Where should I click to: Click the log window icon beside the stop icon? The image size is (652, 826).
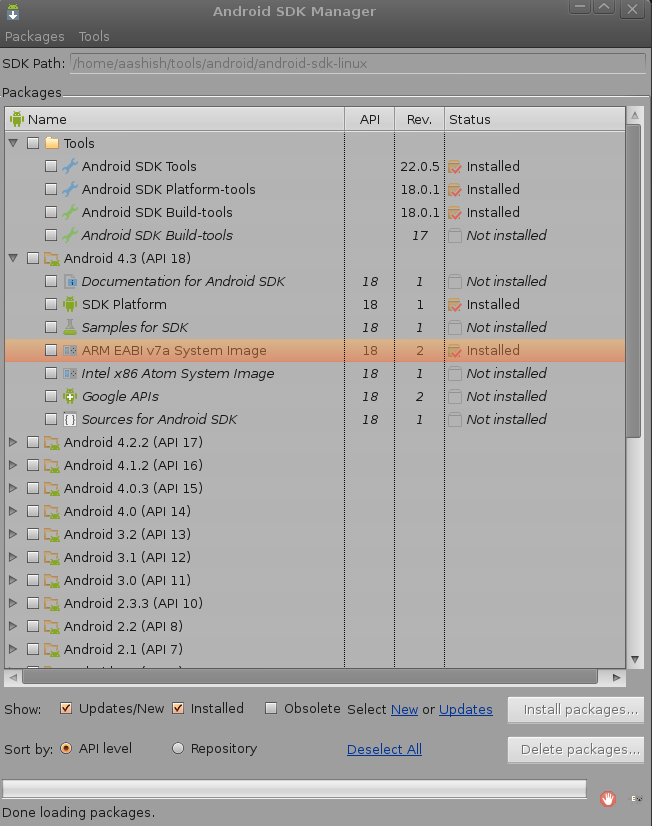click(637, 799)
